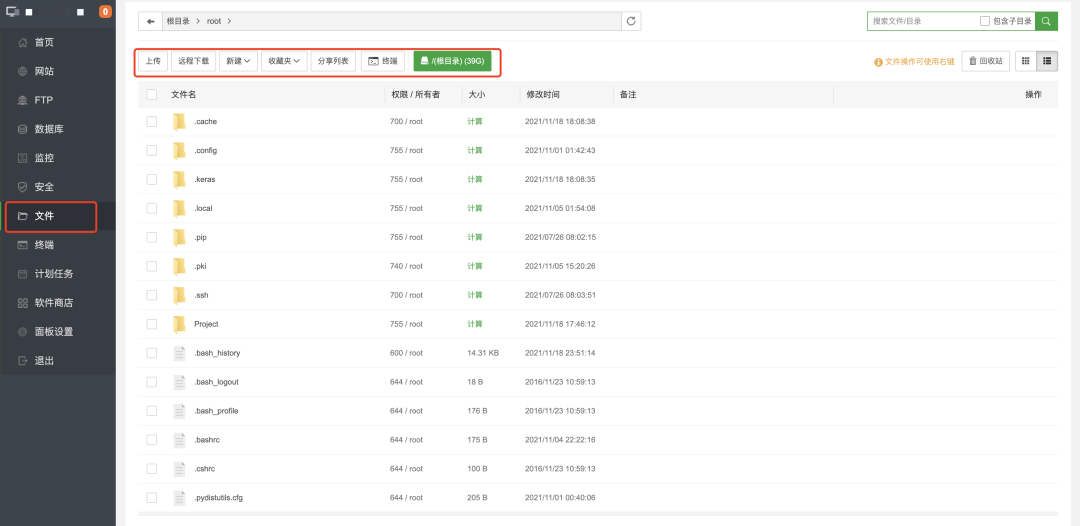1080x526 pixels.
Task: Switch to grid view icon
Action: coord(1025,61)
